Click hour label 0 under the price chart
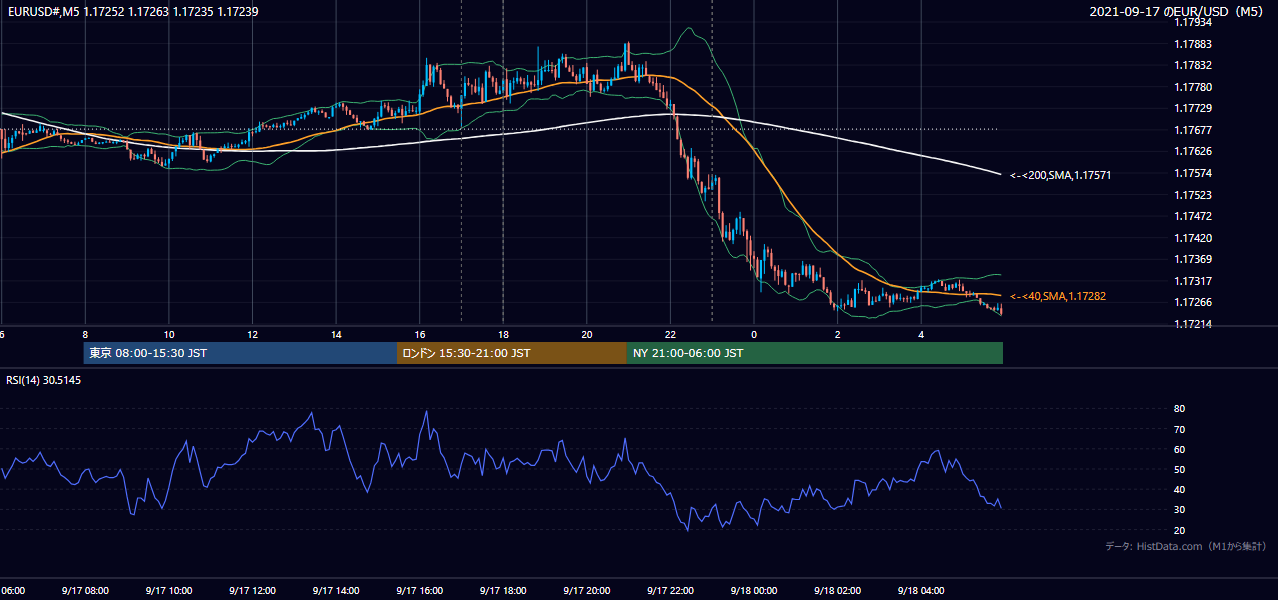This screenshot has height=600, width=1278. click(x=754, y=334)
